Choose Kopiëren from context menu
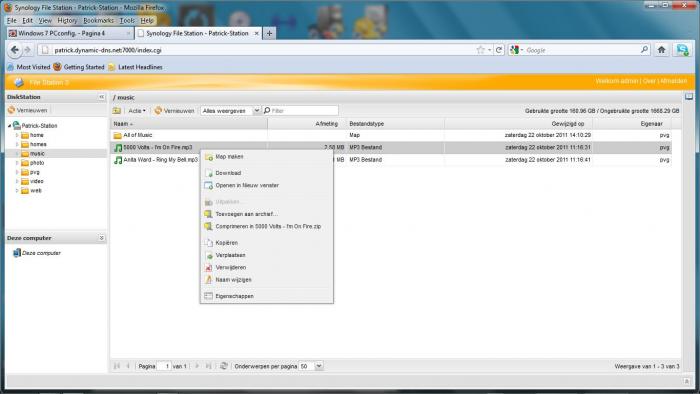 point(267,242)
